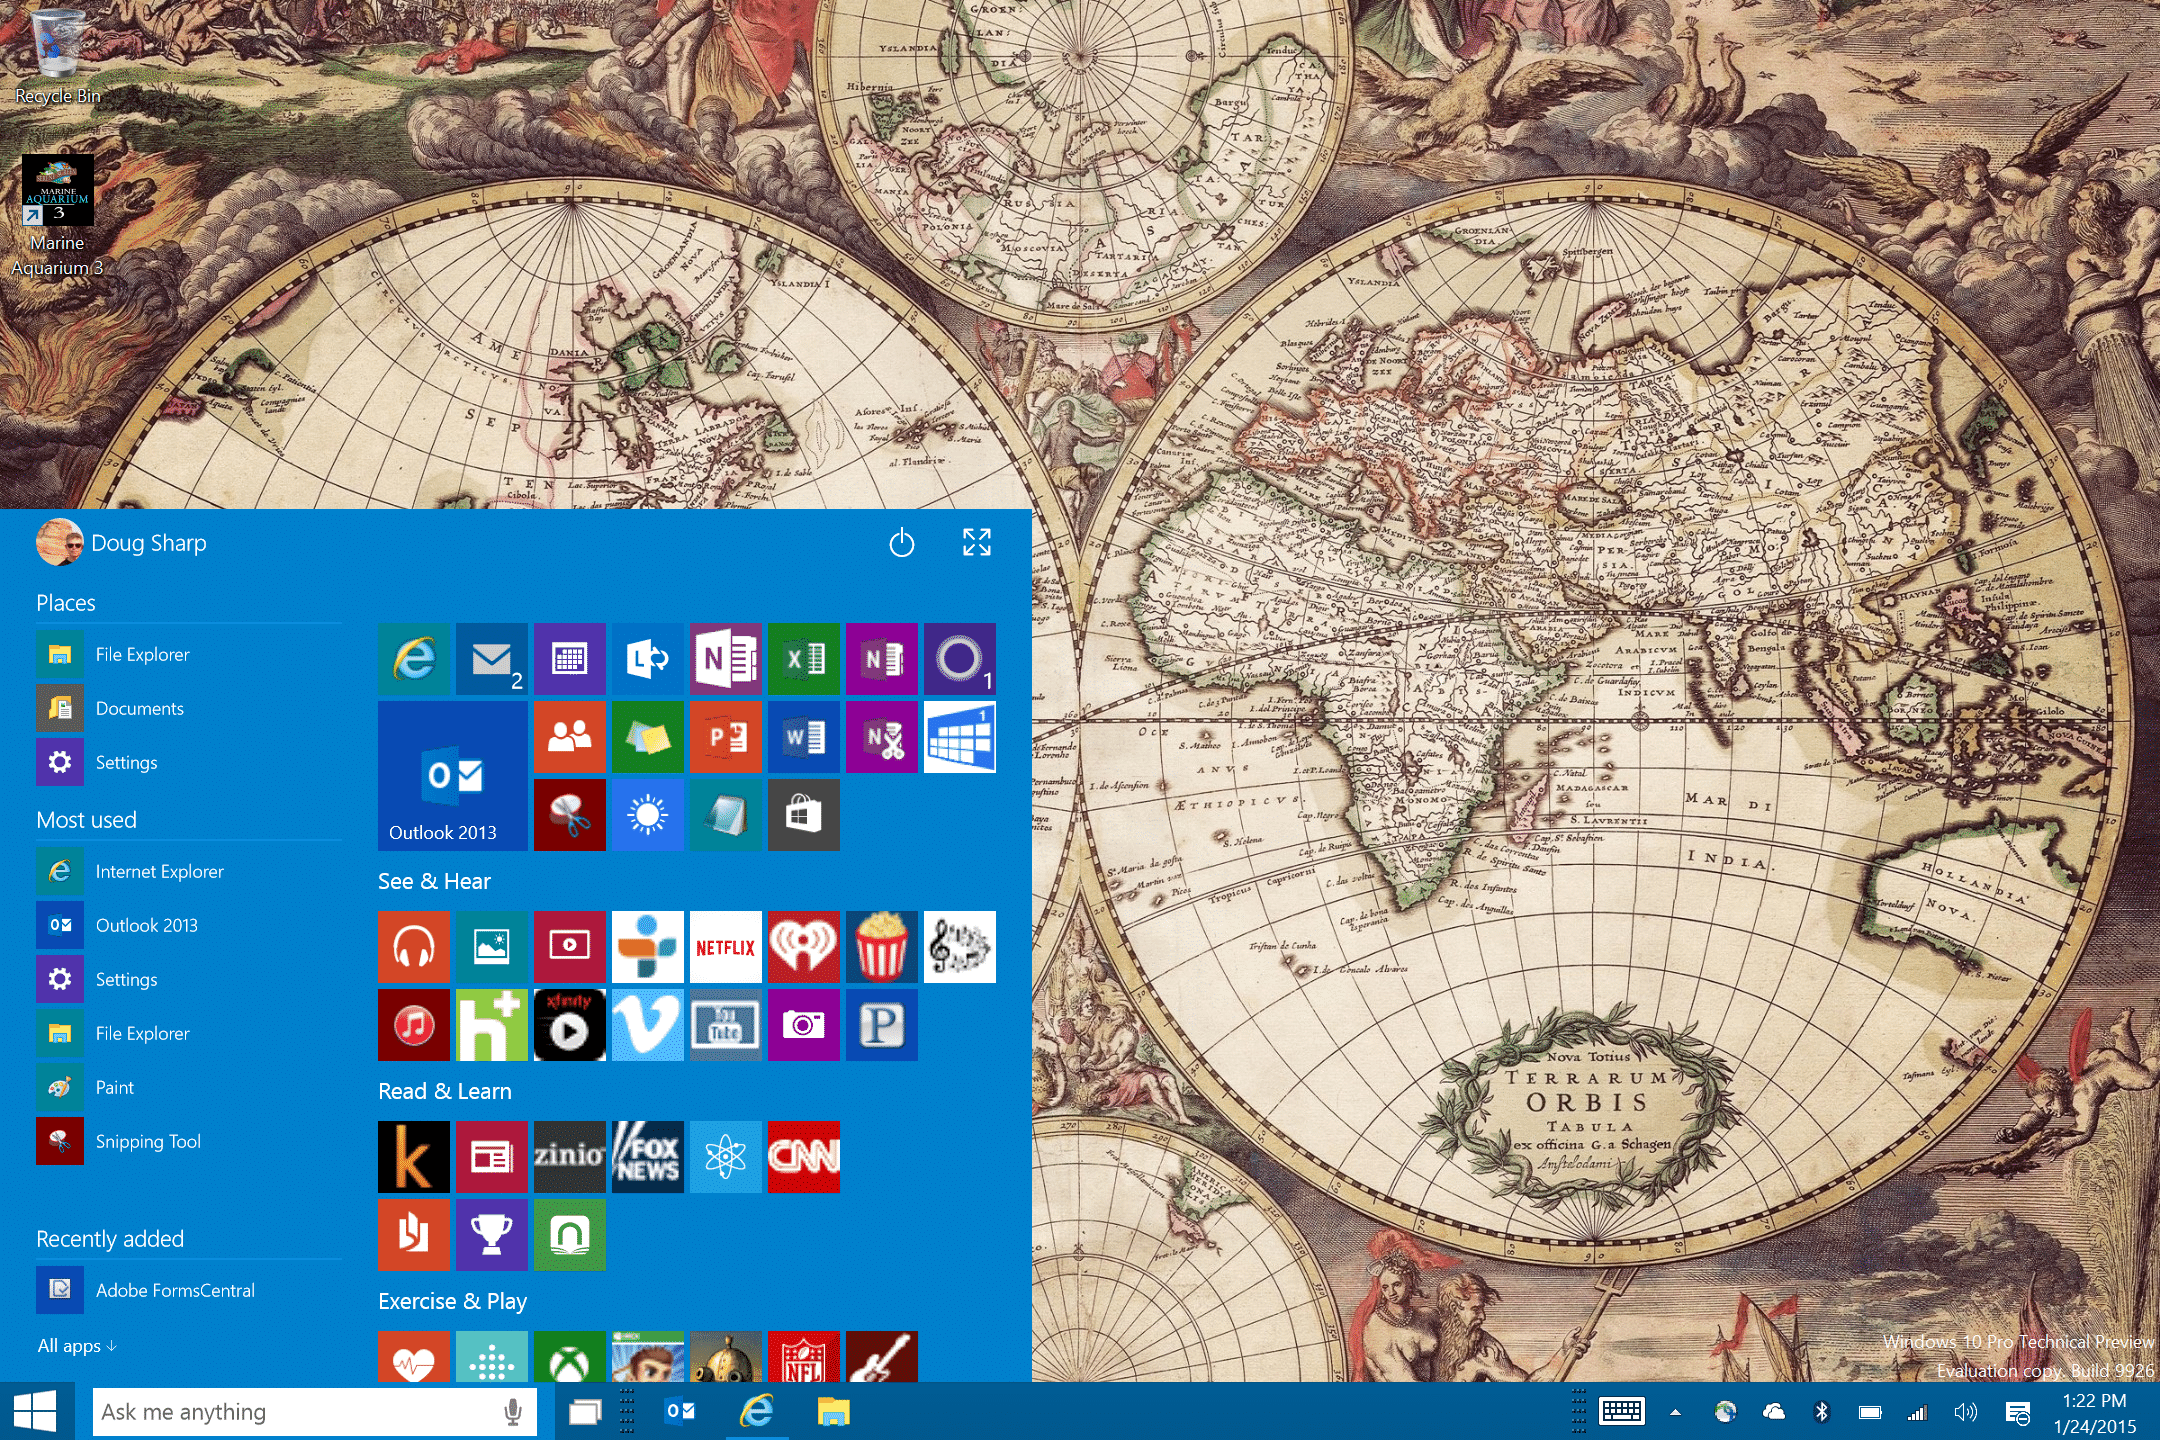Image resolution: width=2160 pixels, height=1440 pixels.
Task: Open the iHeartRadio tile
Action: click(x=804, y=947)
